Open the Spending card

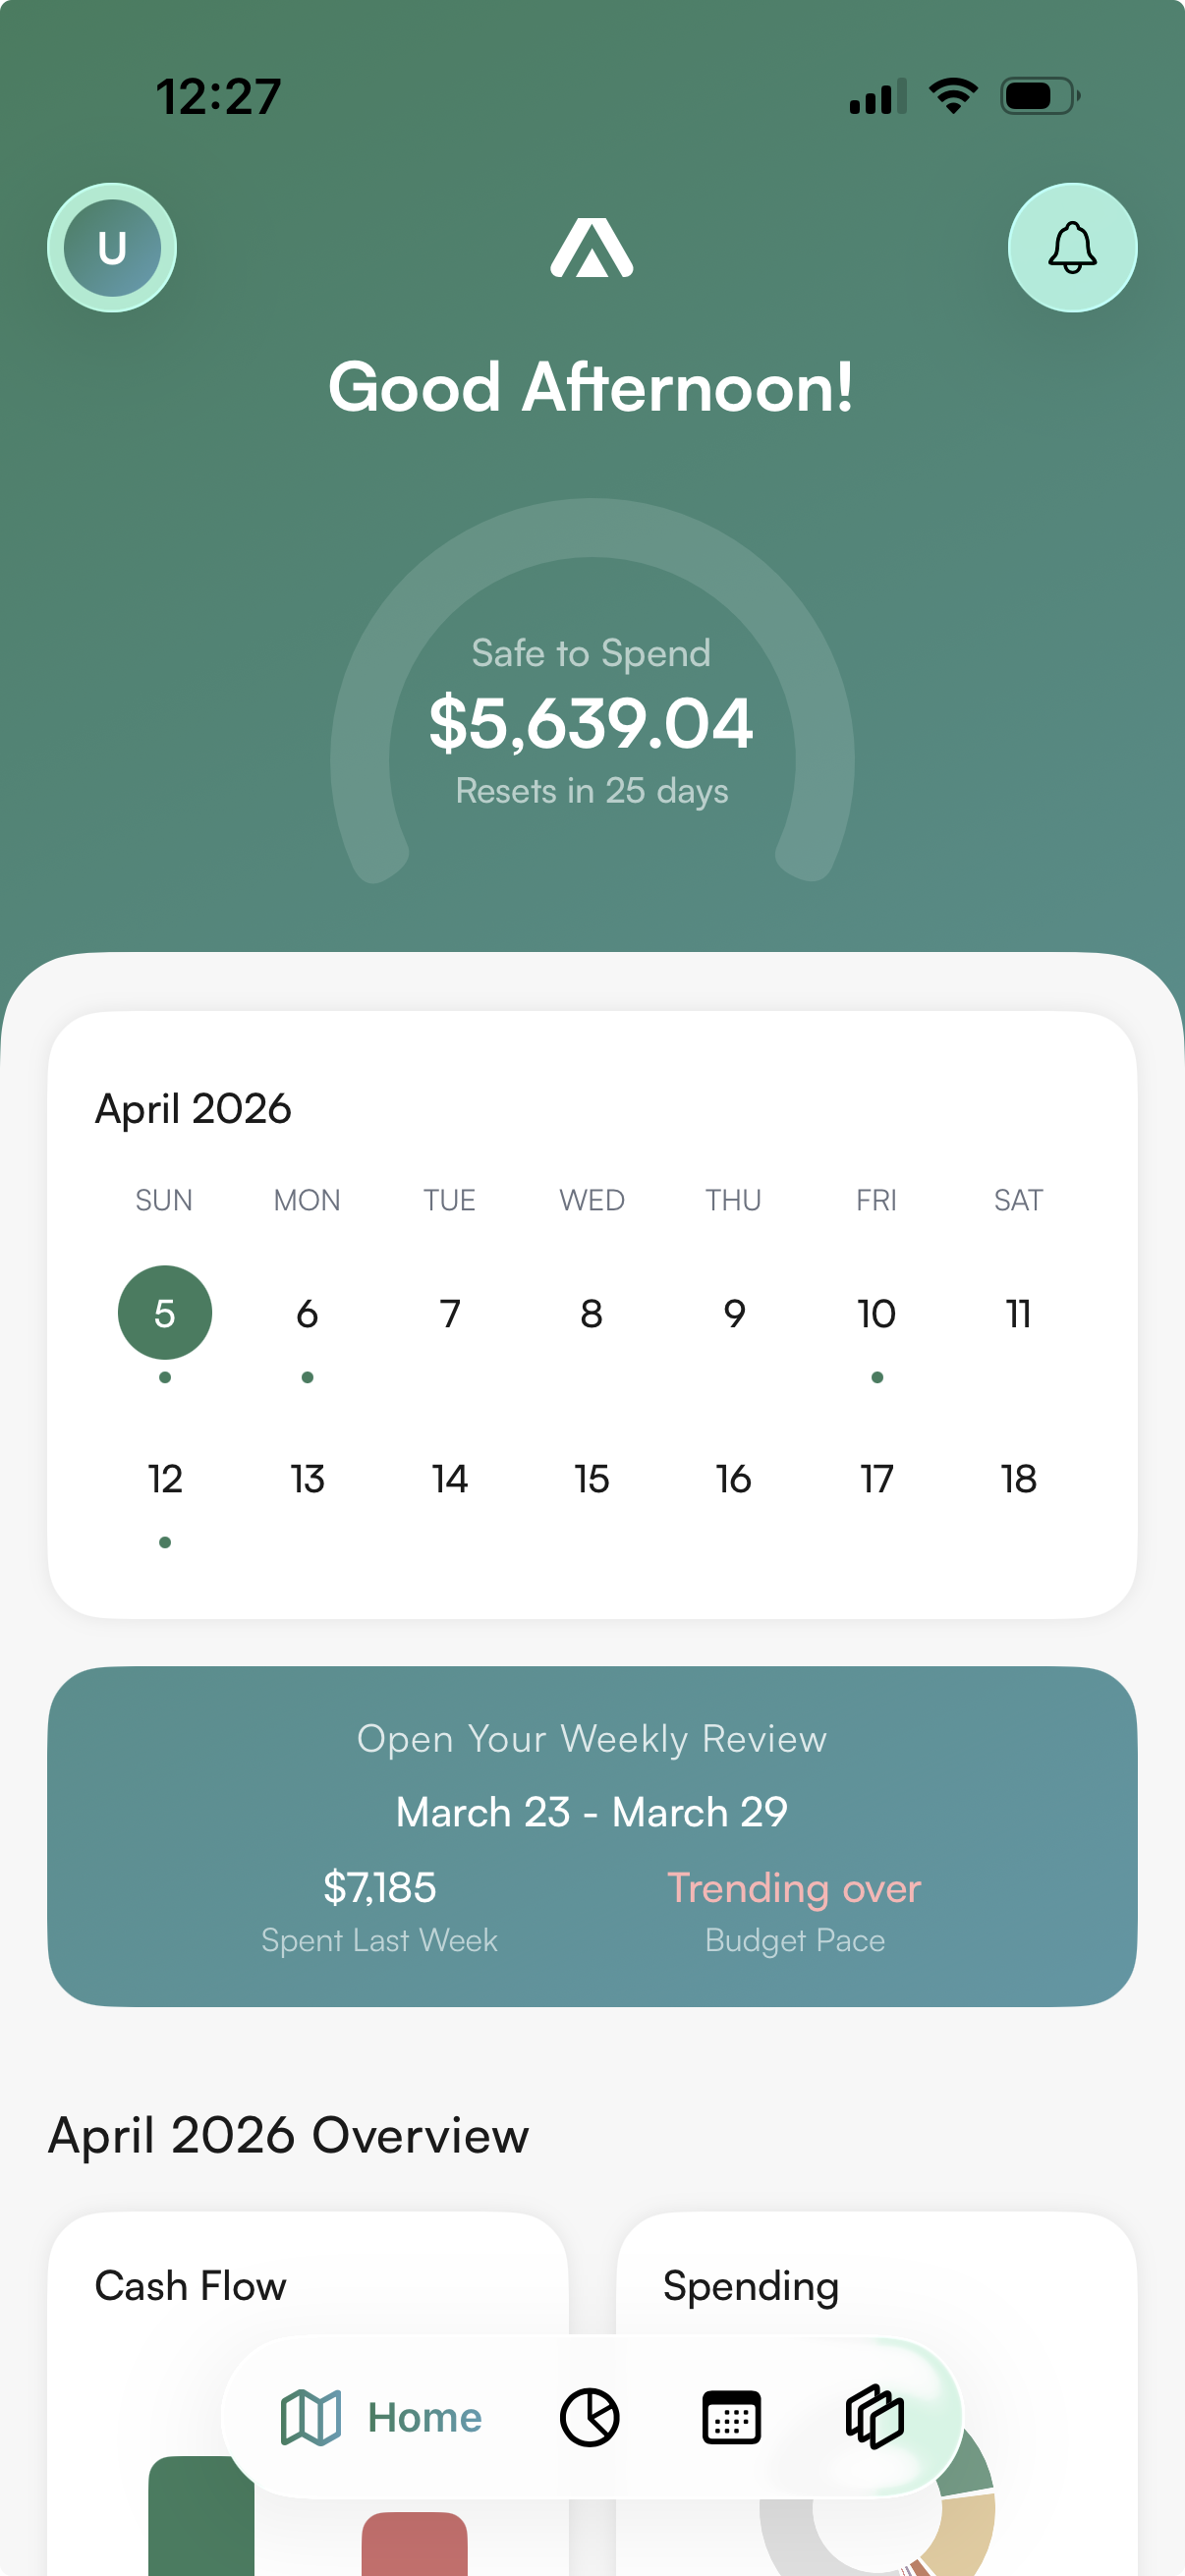pyautogui.click(x=751, y=2286)
